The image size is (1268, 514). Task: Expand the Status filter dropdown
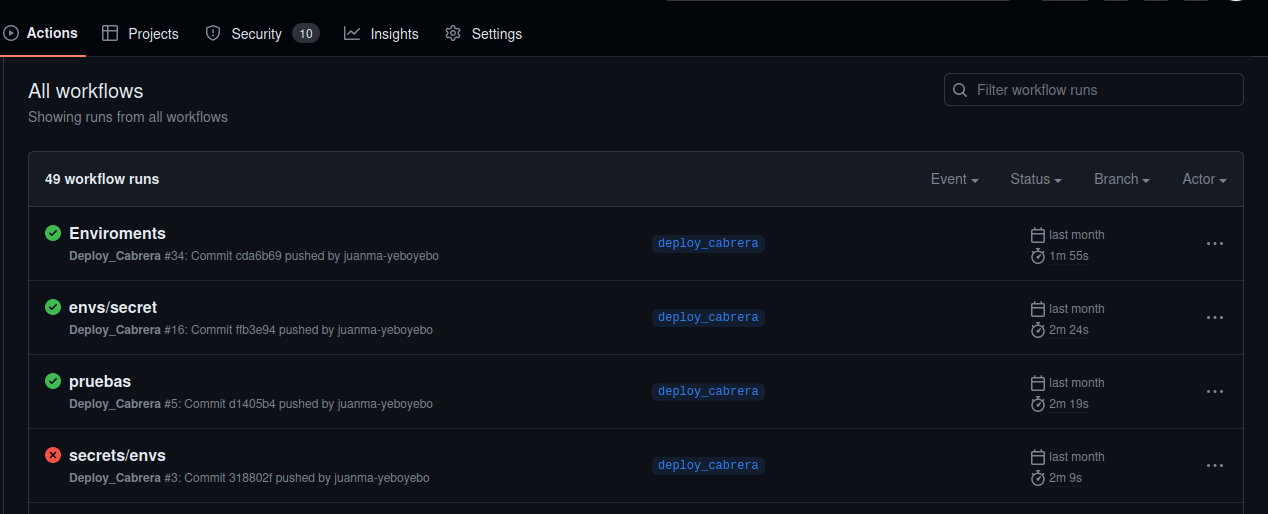(1036, 179)
